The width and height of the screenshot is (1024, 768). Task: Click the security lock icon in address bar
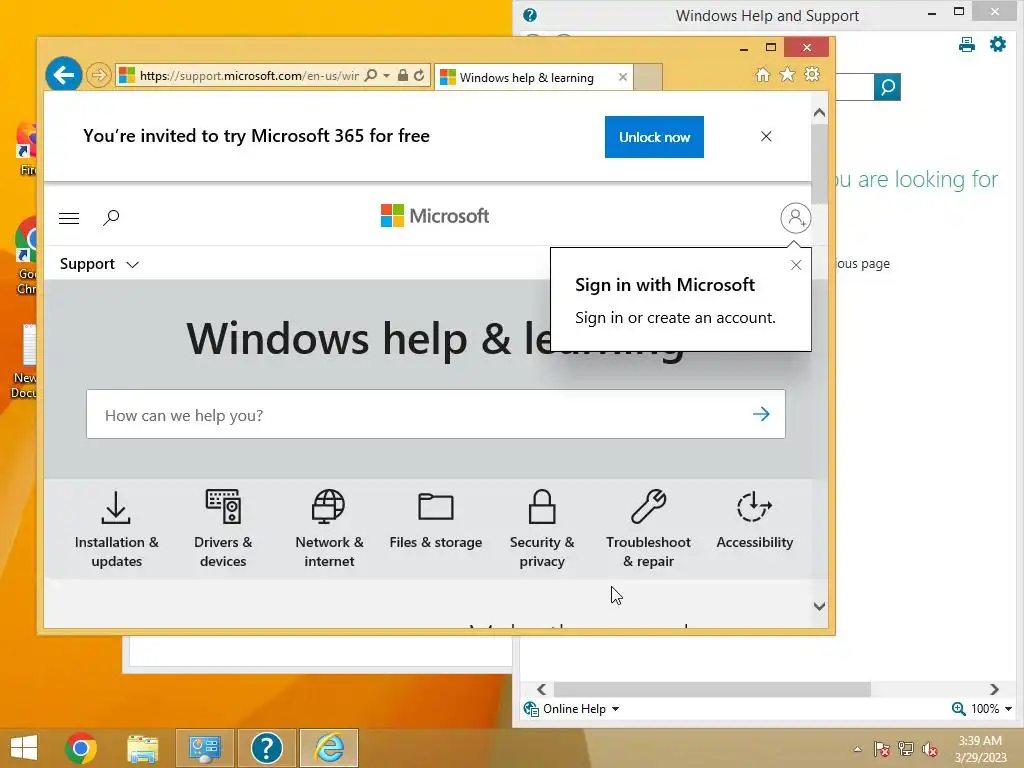tap(403, 76)
